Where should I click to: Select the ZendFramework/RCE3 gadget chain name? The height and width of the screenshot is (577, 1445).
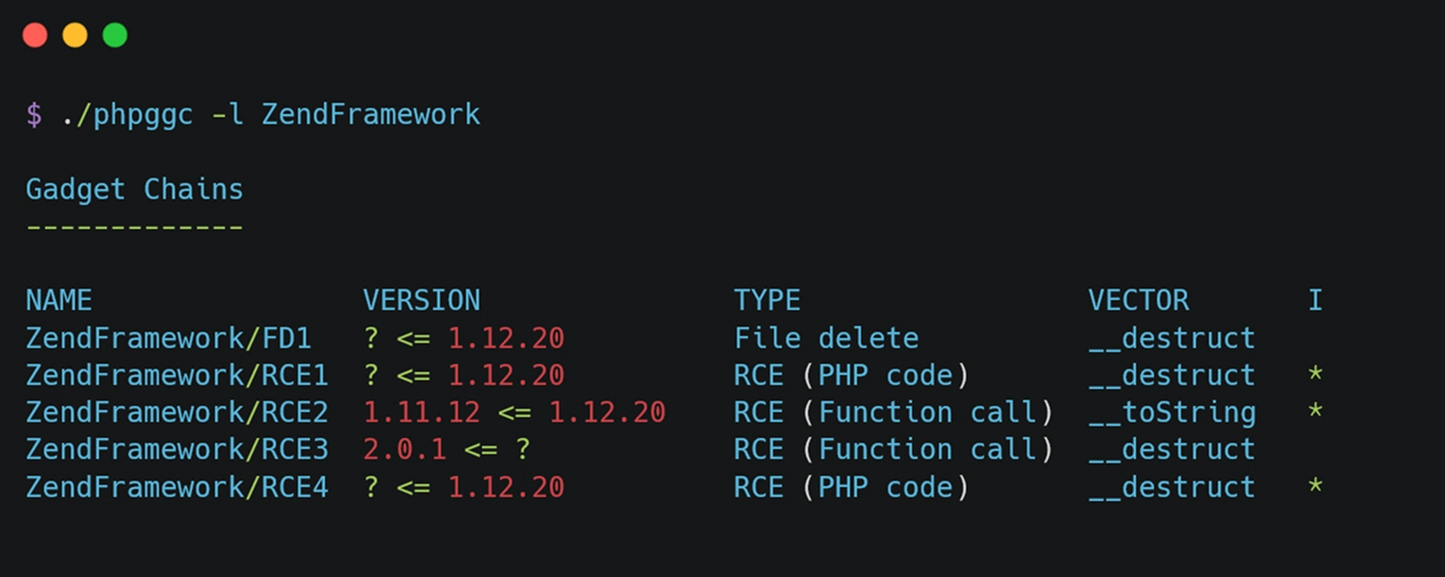tap(177, 450)
